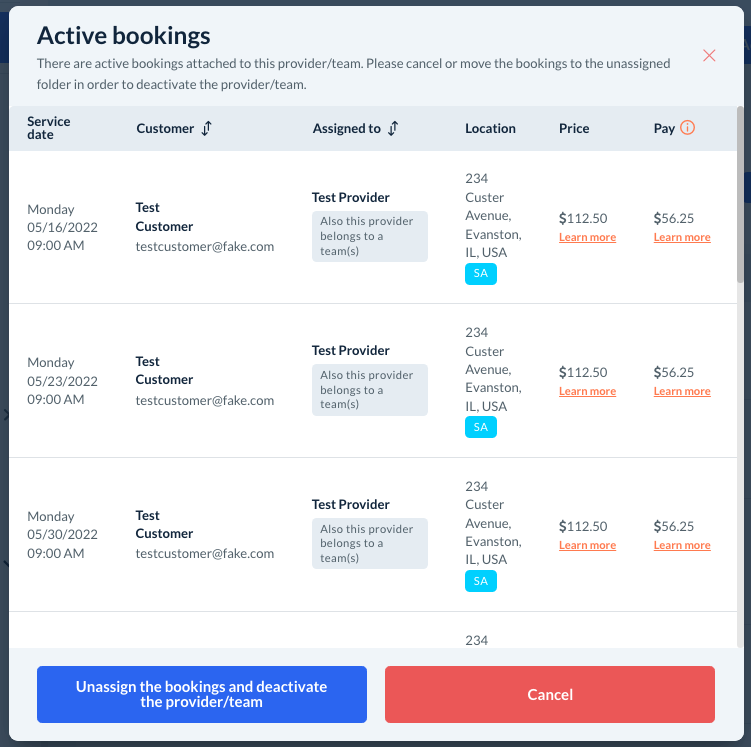Image resolution: width=751 pixels, height=747 pixels.
Task: Sort by Customer column arrows icon
Action: click(207, 128)
